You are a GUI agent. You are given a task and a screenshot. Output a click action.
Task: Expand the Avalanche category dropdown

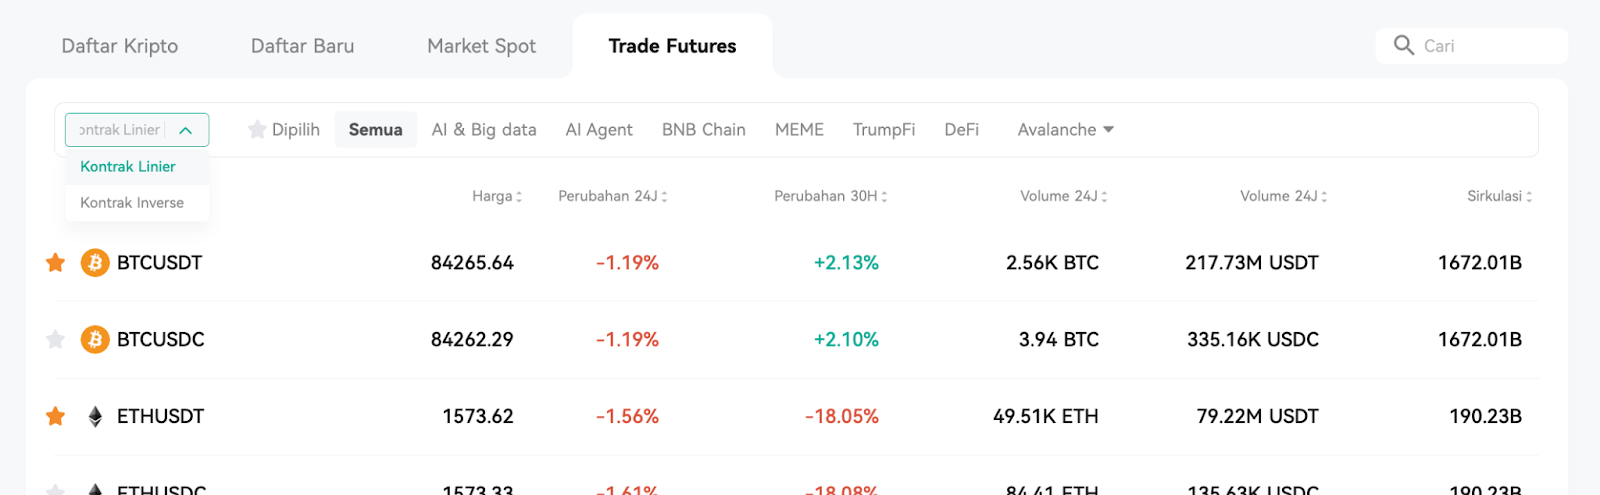(x=1066, y=130)
